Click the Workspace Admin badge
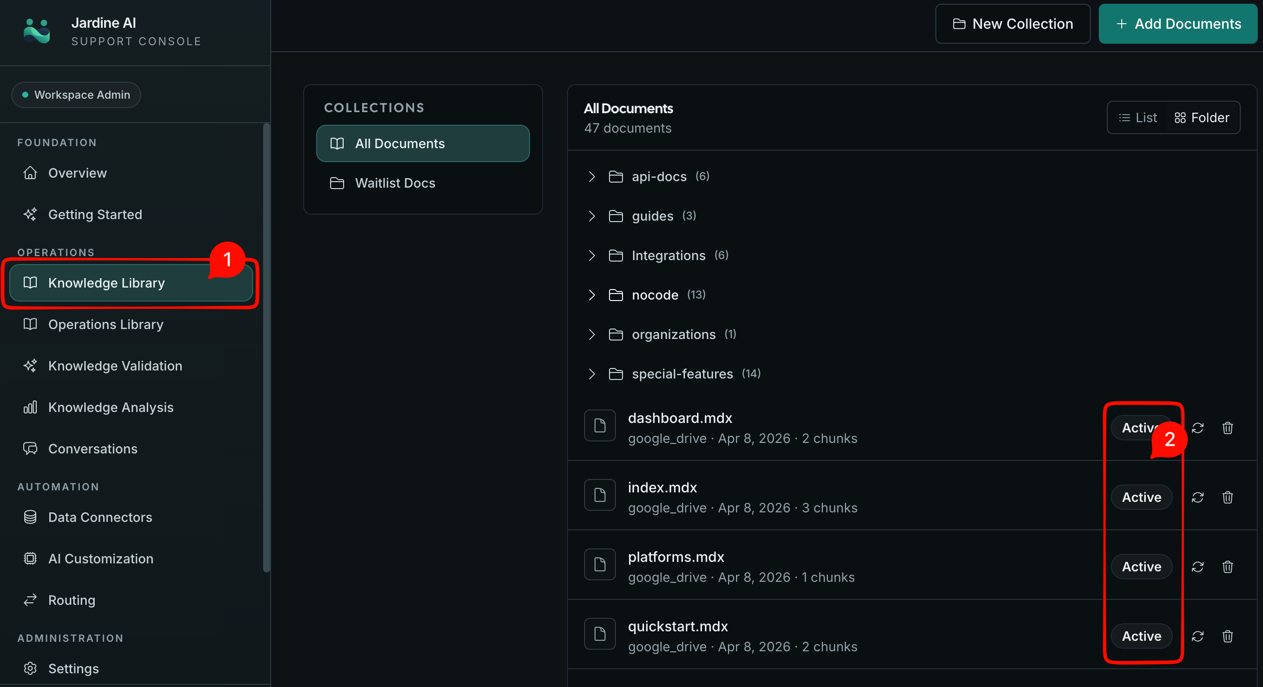Image resolution: width=1263 pixels, height=687 pixels. pos(76,95)
